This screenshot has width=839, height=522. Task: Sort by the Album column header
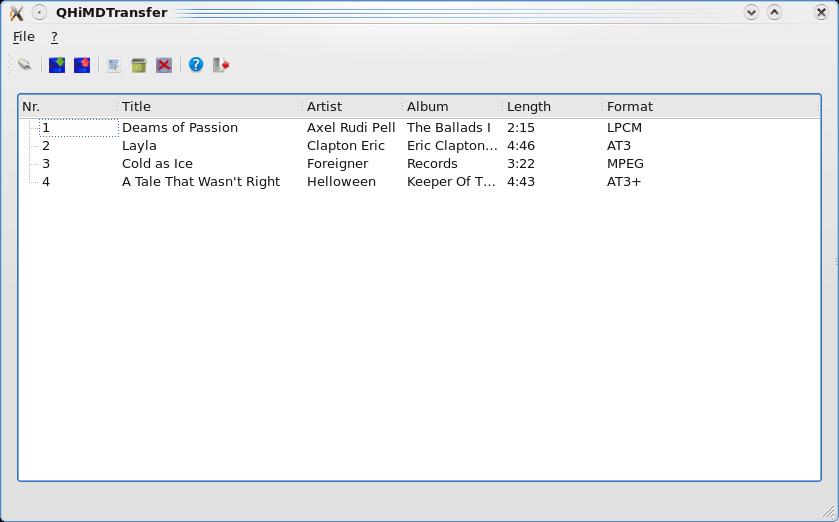click(x=453, y=106)
